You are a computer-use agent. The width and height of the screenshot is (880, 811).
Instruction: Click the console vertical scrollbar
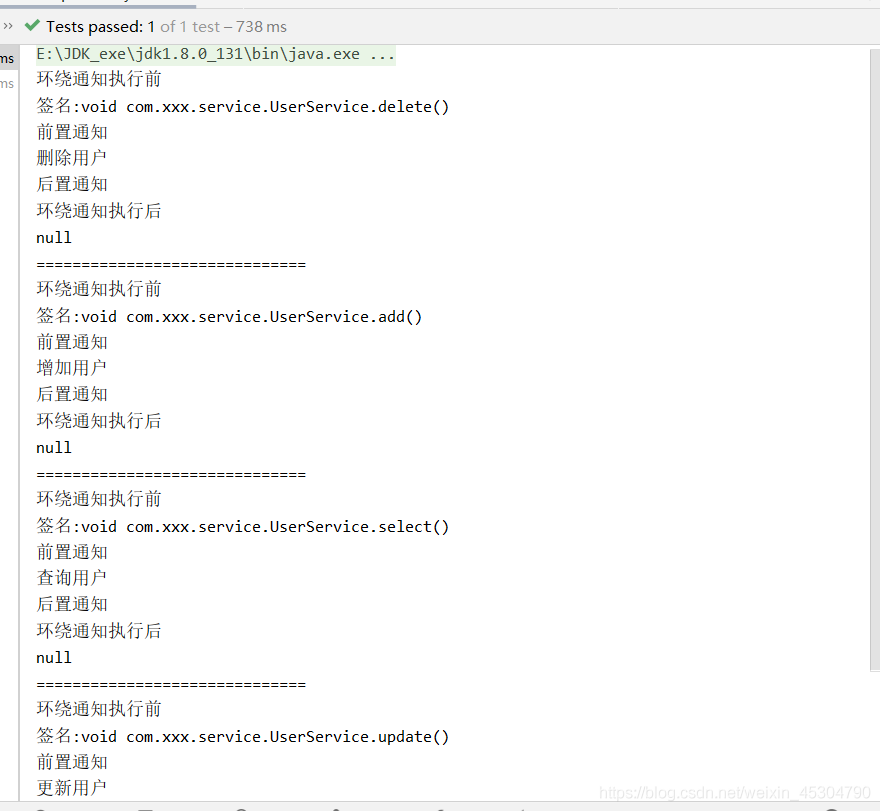coord(875,360)
